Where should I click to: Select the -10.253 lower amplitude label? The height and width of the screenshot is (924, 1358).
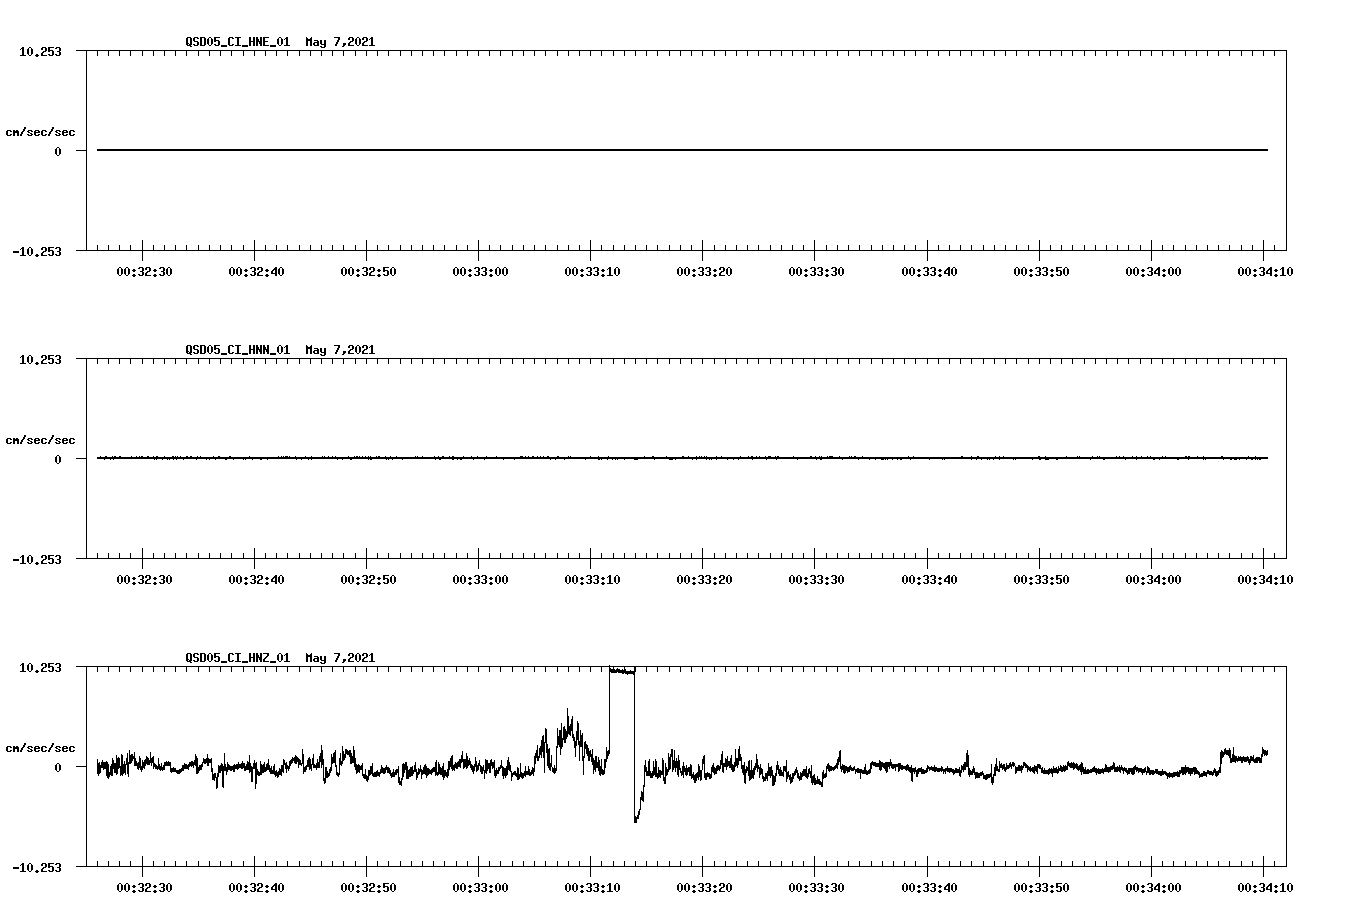(39, 250)
